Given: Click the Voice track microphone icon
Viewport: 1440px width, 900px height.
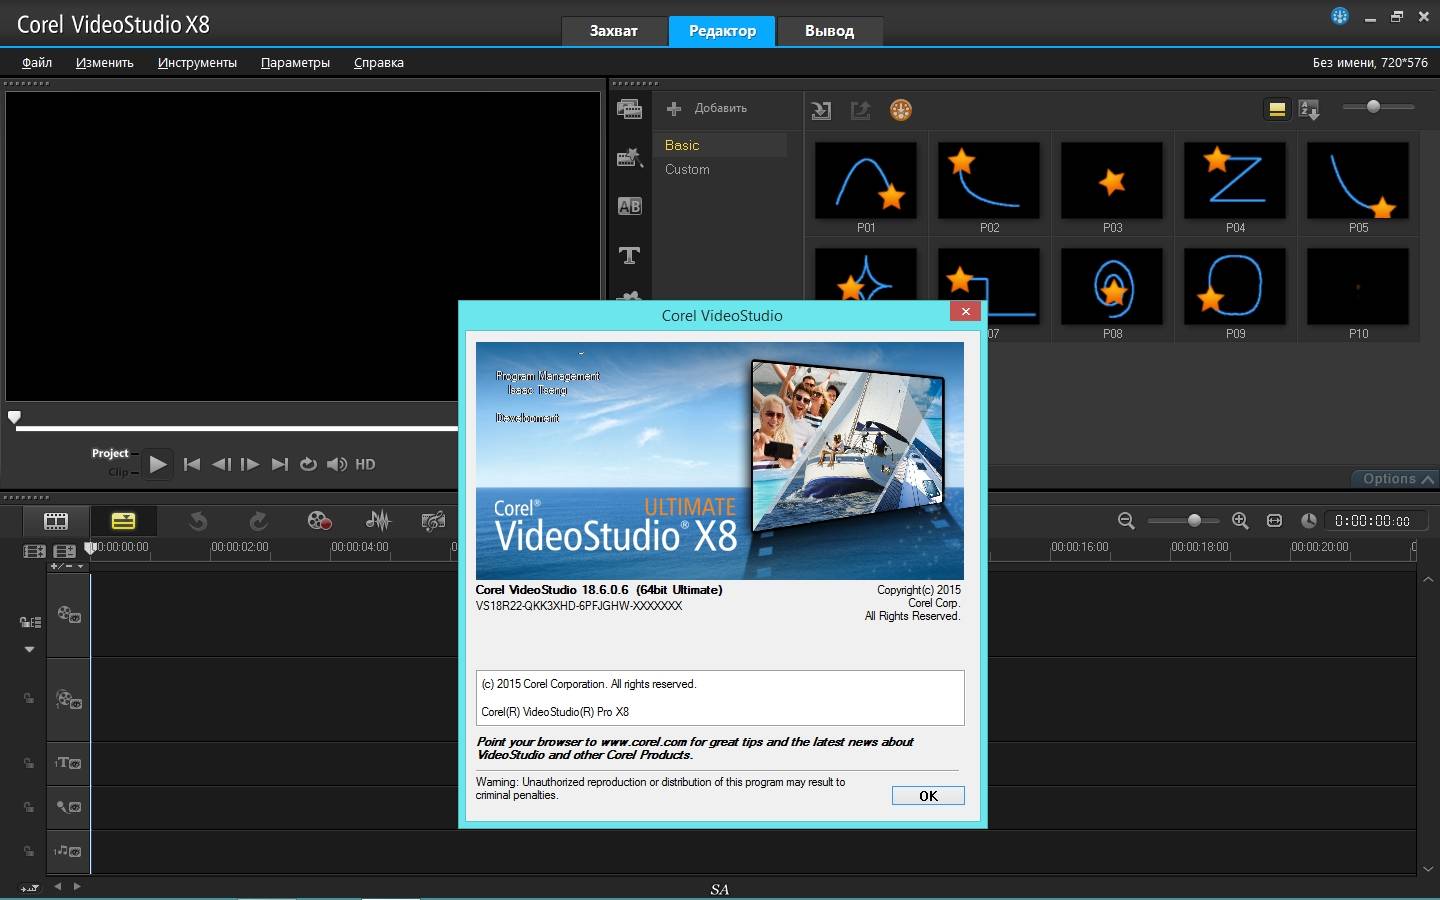Looking at the screenshot, I should (x=69, y=806).
